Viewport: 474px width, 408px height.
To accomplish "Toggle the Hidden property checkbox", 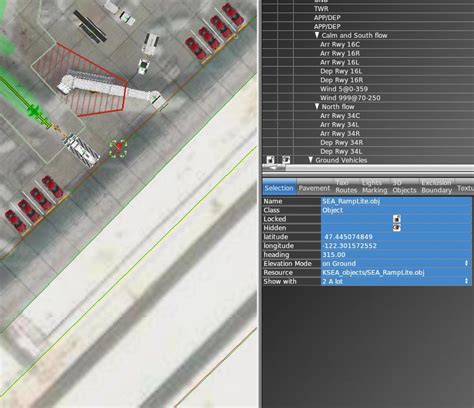I will click(x=396, y=228).
